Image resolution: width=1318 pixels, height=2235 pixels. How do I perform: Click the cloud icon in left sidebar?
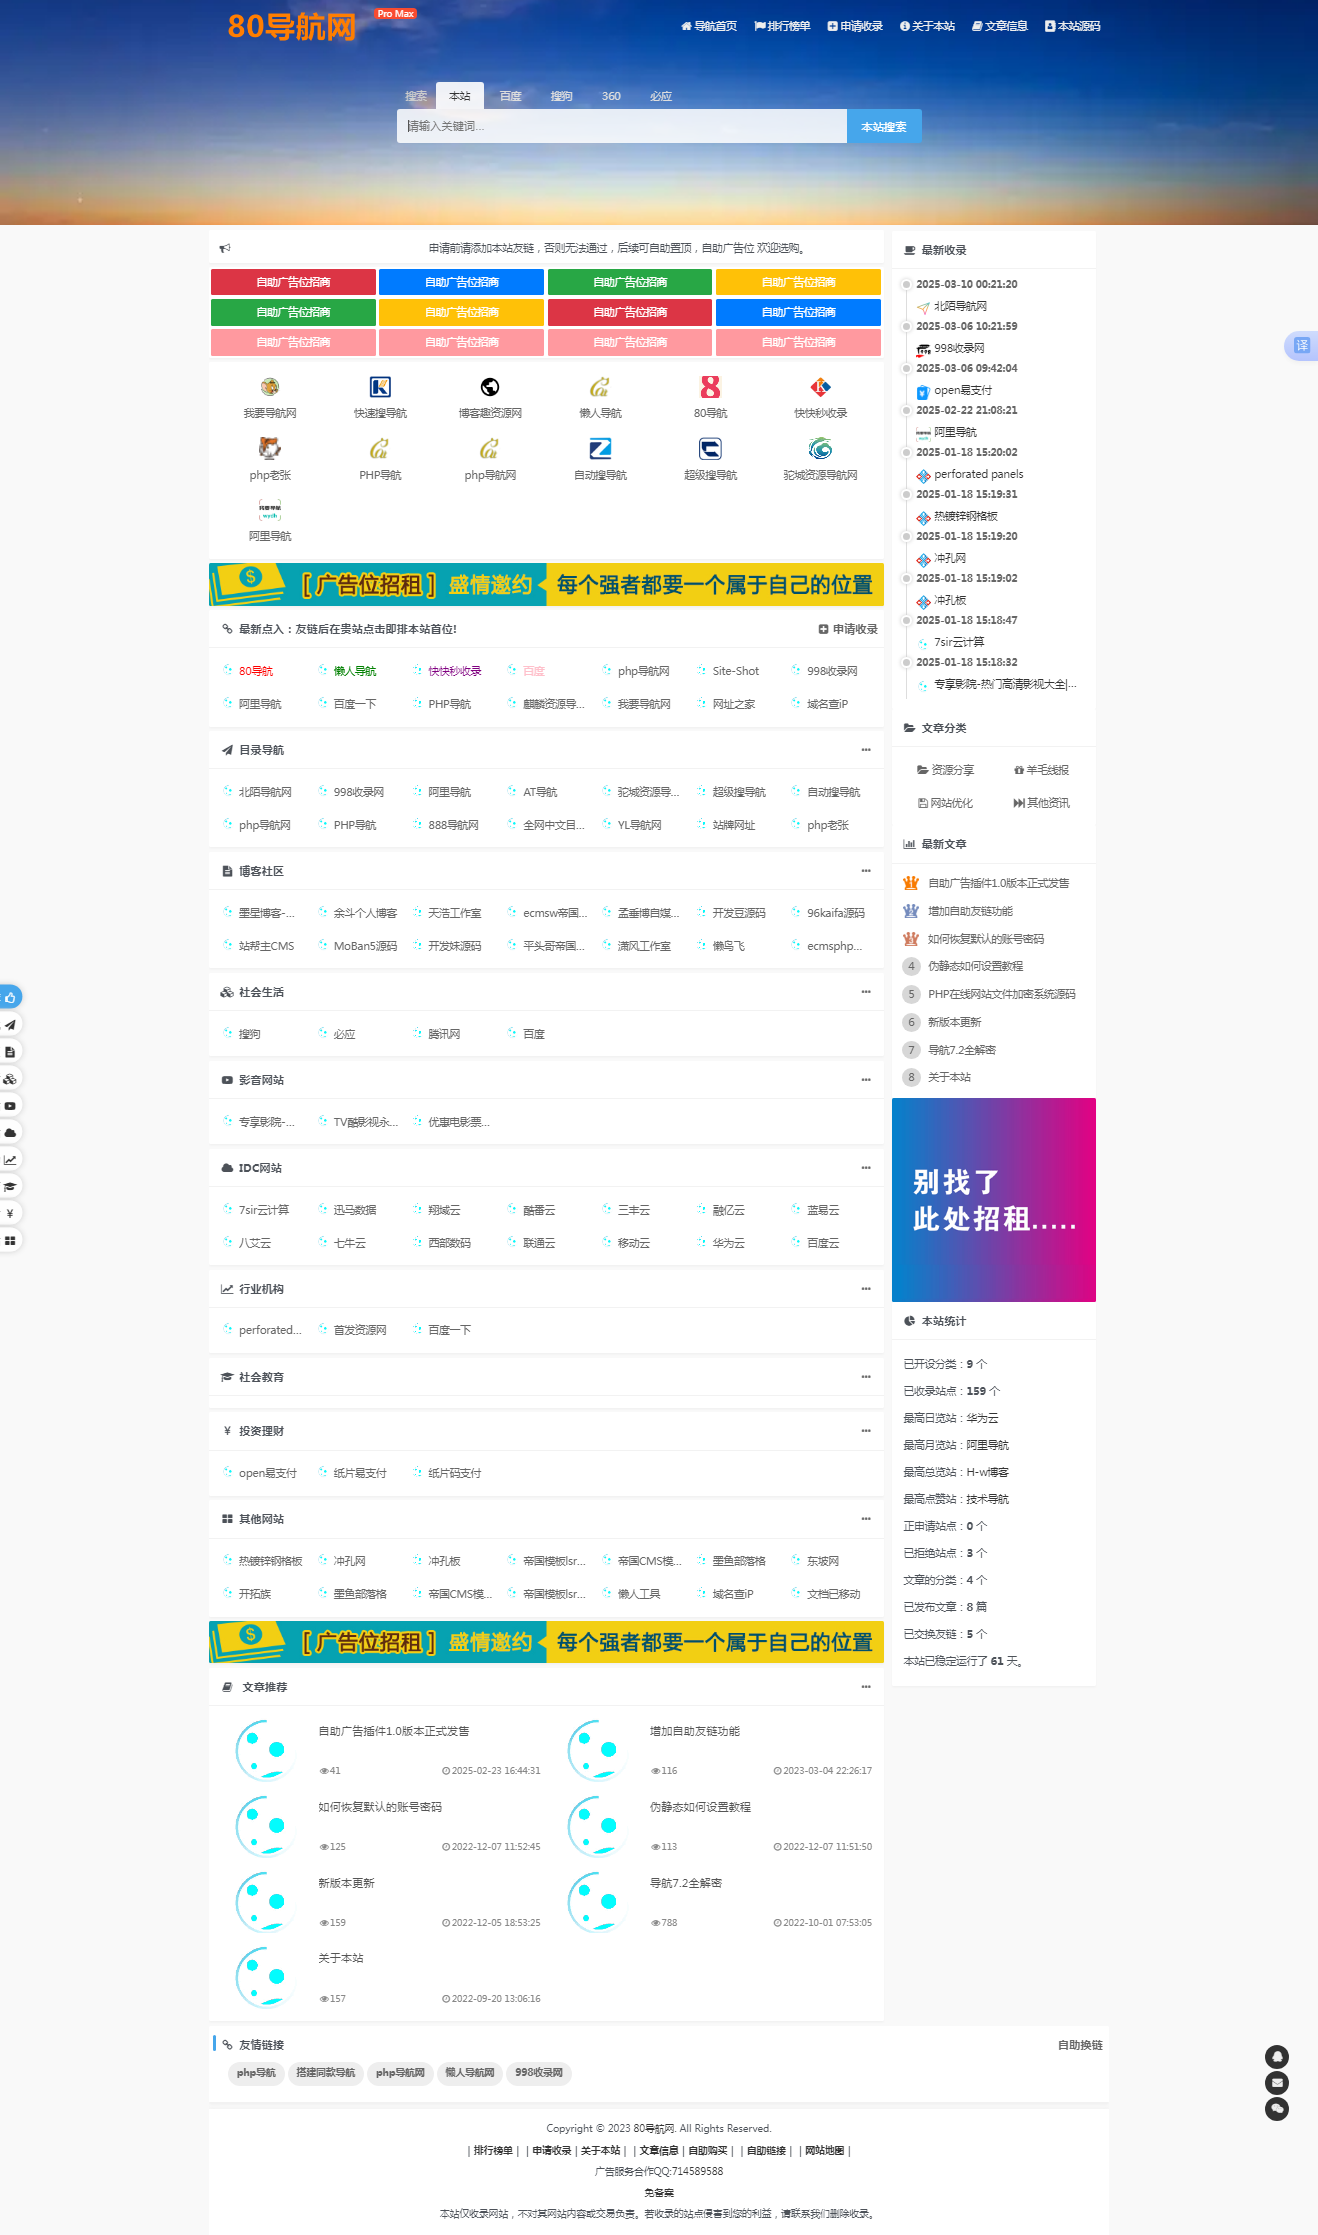[10, 1132]
